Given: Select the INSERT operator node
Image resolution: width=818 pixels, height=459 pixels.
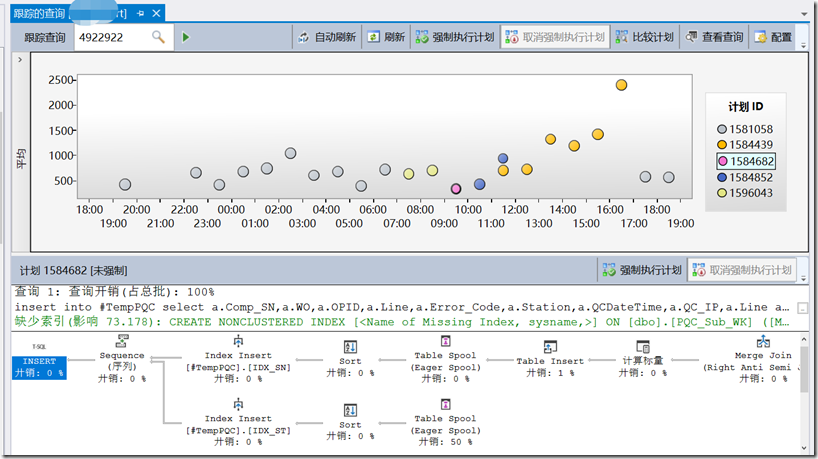Looking at the screenshot, I should coord(40,367).
